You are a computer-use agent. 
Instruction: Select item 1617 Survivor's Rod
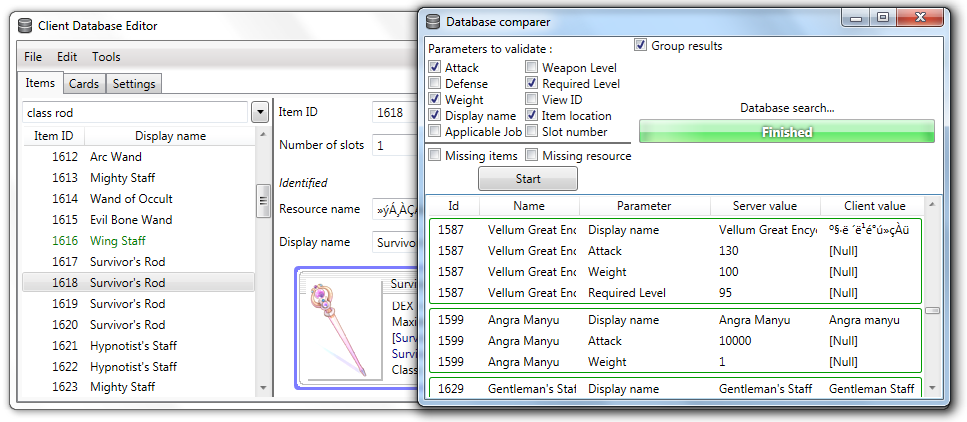[139, 262]
